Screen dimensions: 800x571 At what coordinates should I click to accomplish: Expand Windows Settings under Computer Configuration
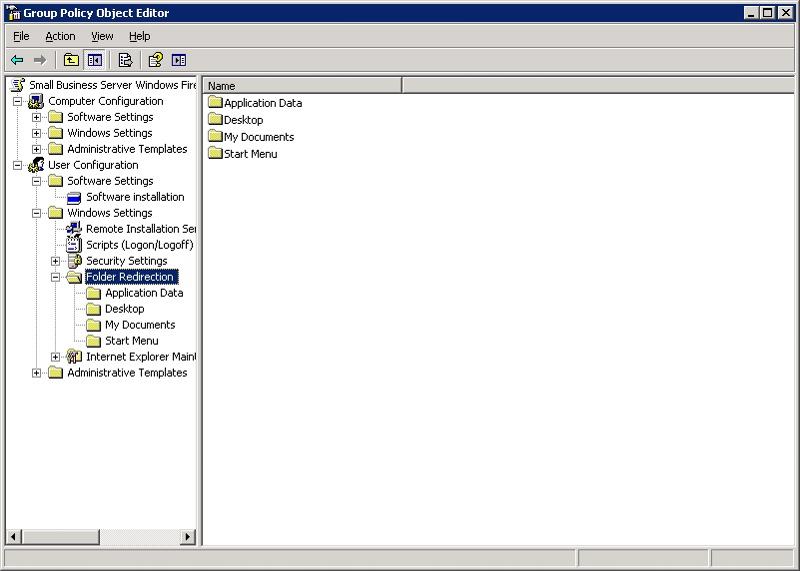(36, 133)
